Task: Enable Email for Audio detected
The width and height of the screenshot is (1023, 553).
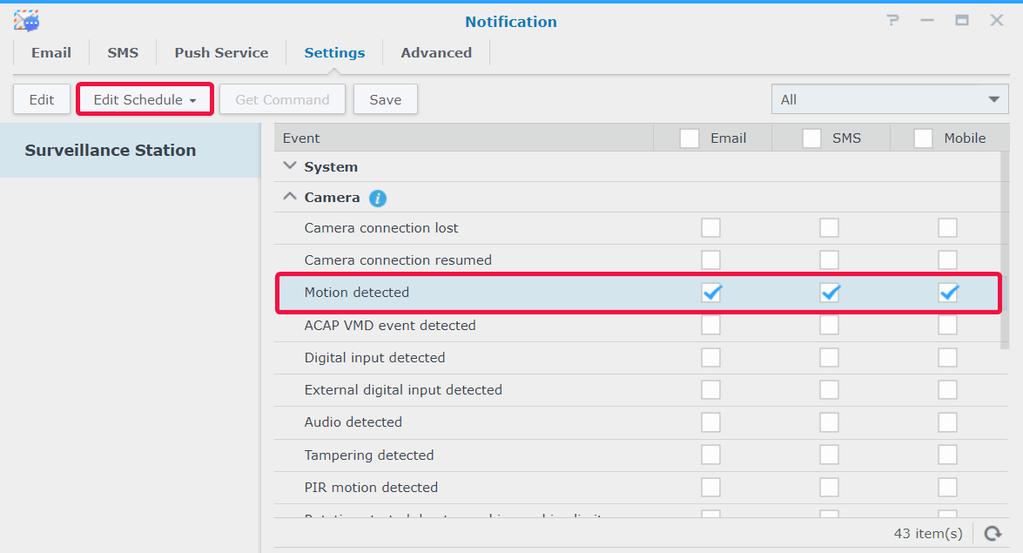Action: click(711, 422)
